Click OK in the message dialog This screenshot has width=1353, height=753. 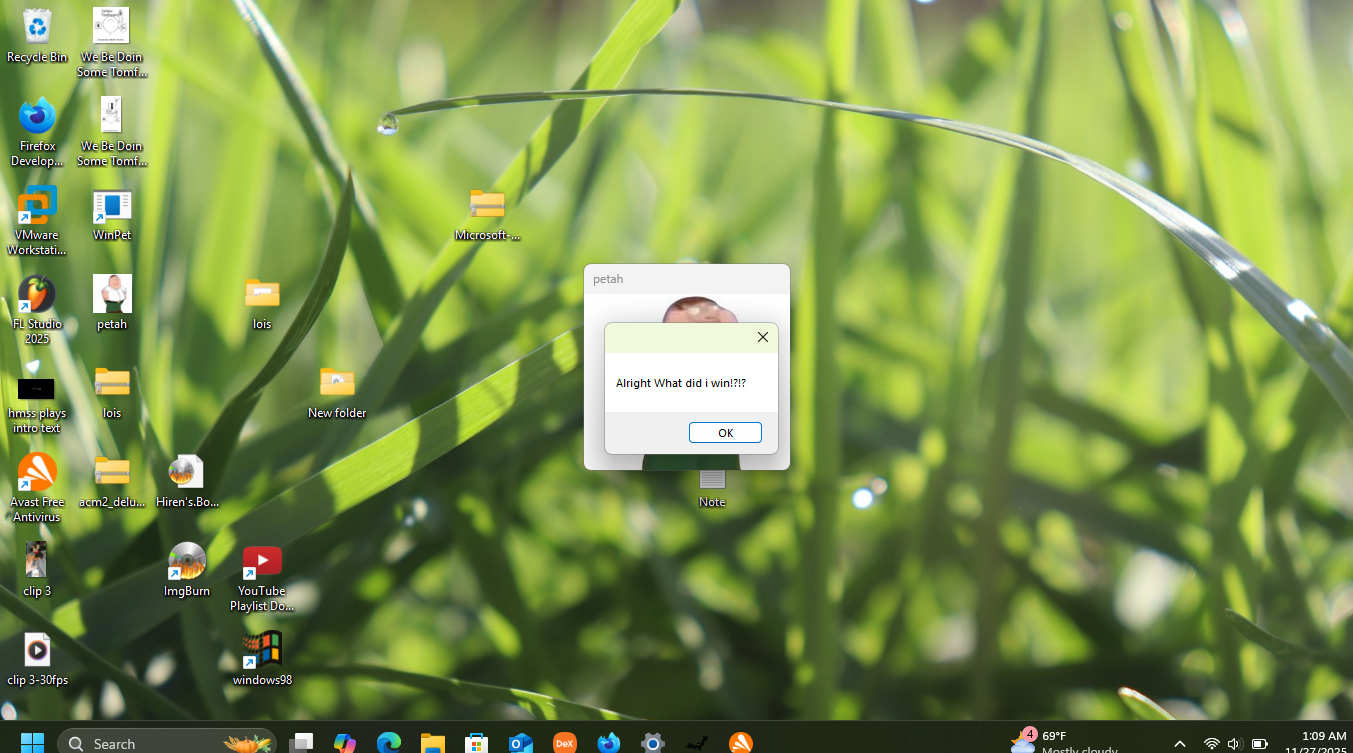pyautogui.click(x=725, y=433)
